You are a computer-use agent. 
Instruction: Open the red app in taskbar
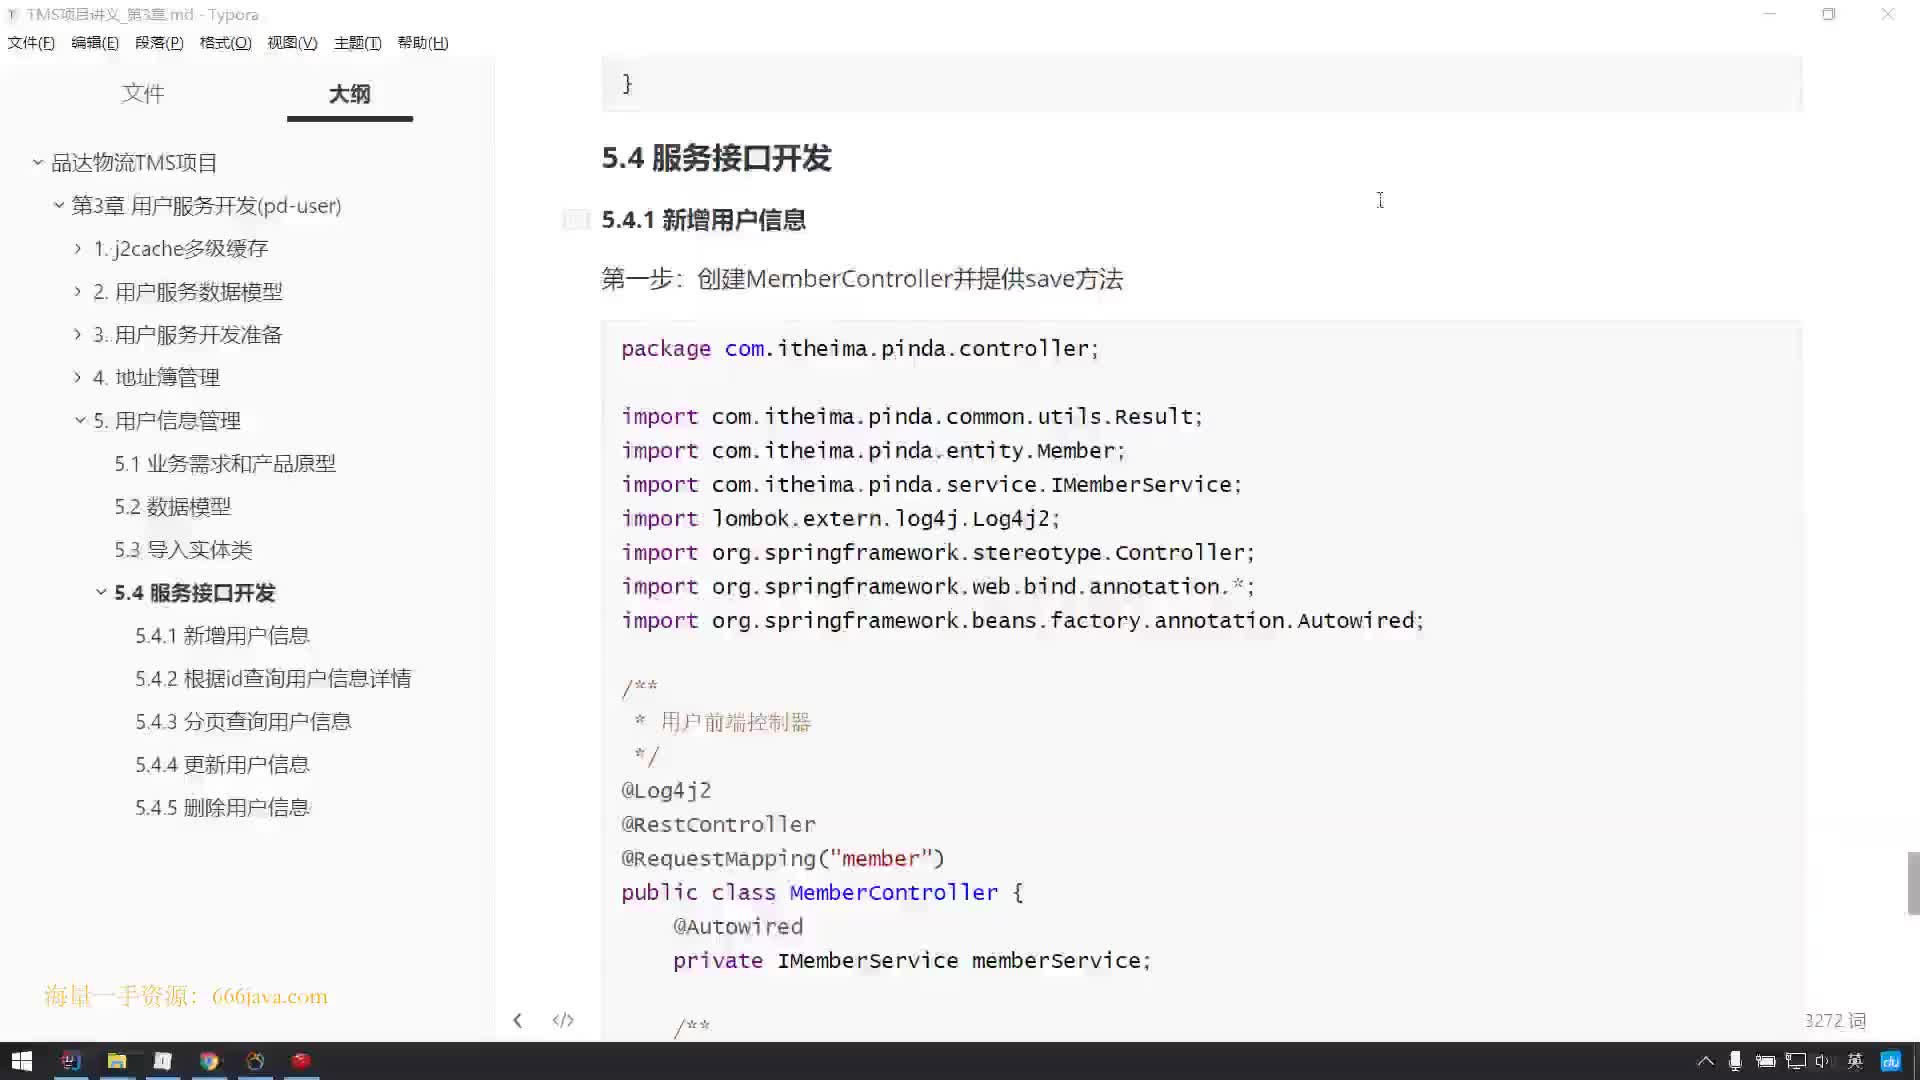pos(301,1061)
